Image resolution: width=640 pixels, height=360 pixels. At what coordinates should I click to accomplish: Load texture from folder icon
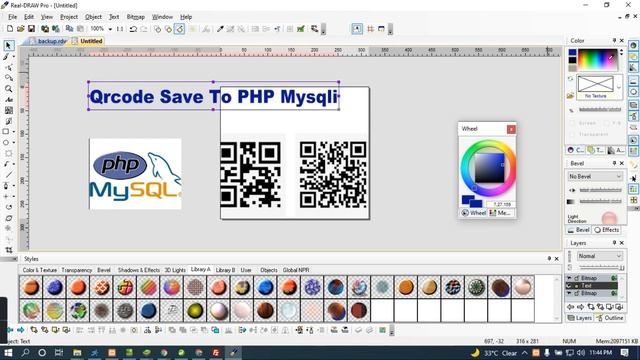571,96
